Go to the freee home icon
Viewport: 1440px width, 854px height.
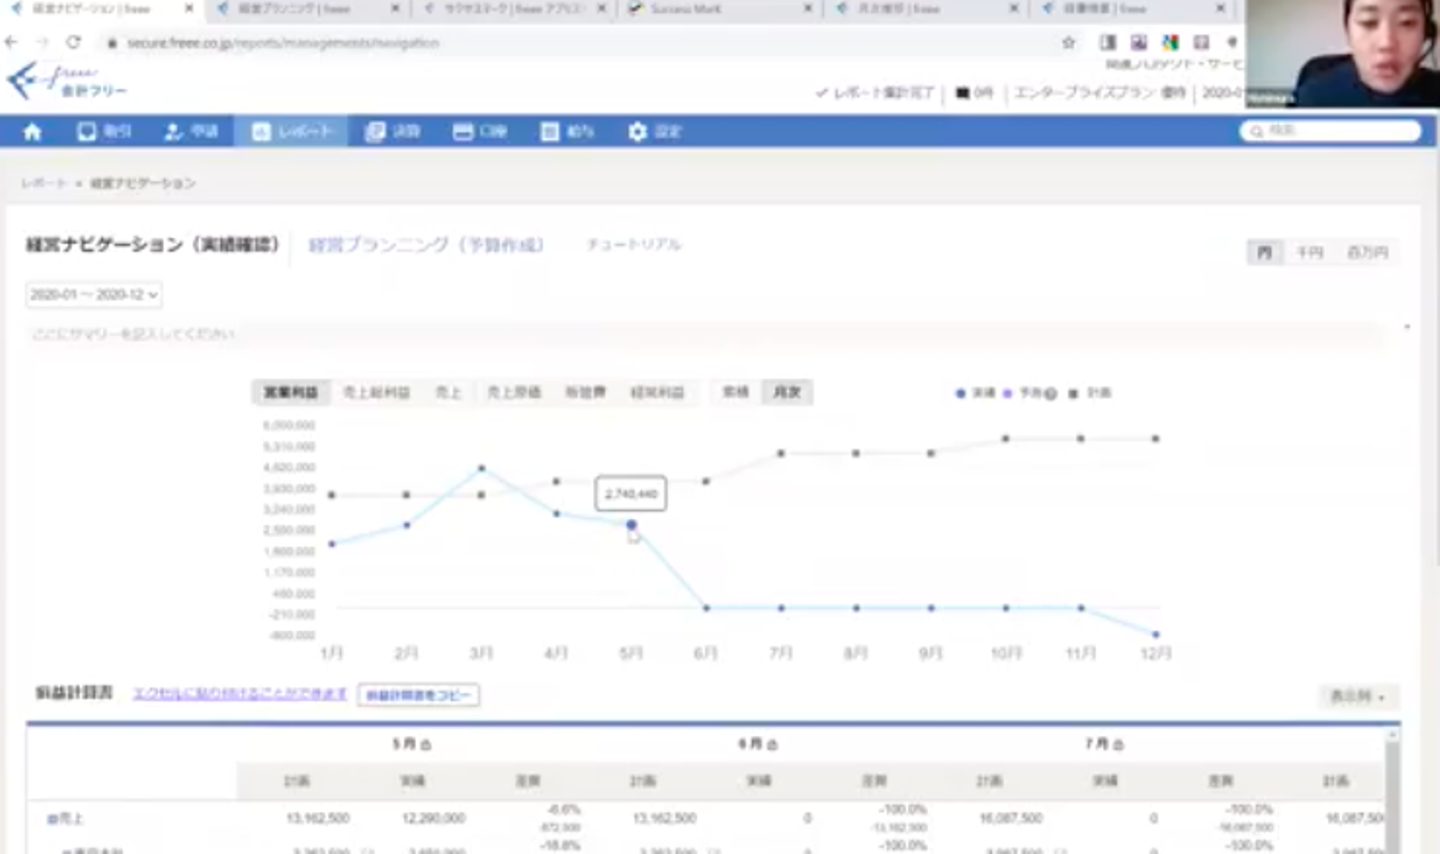(x=32, y=131)
